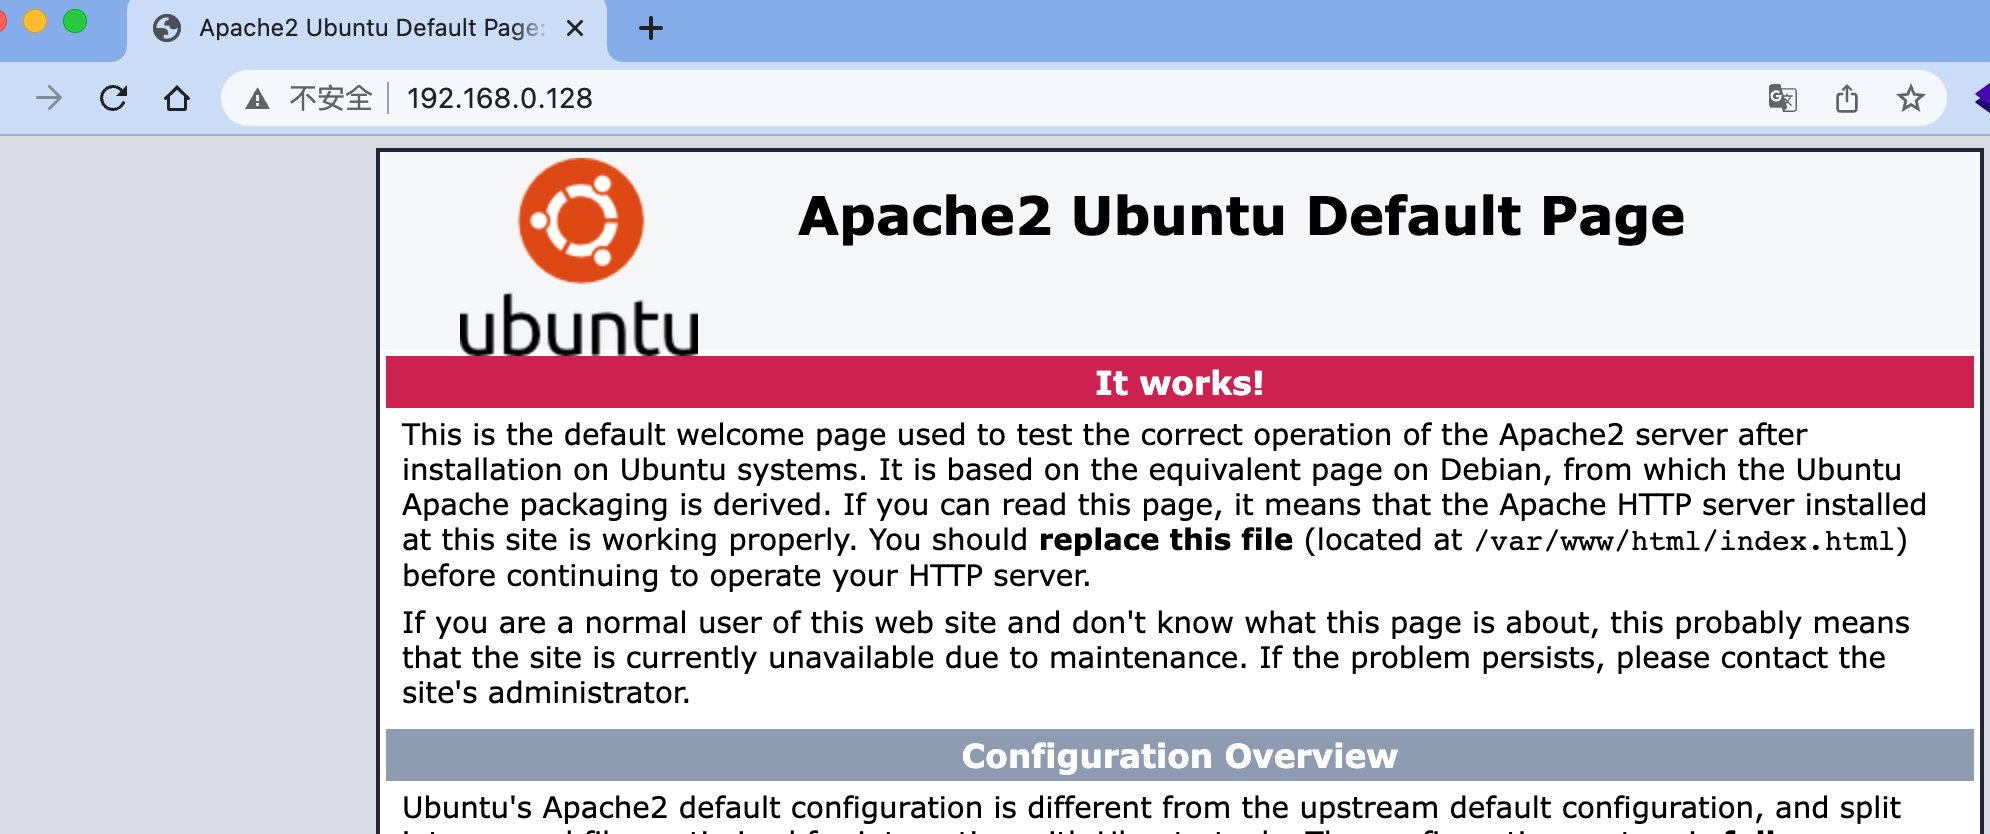Click the share icon in address bar
The width and height of the screenshot is (1990, 834).
point(1847,98)
